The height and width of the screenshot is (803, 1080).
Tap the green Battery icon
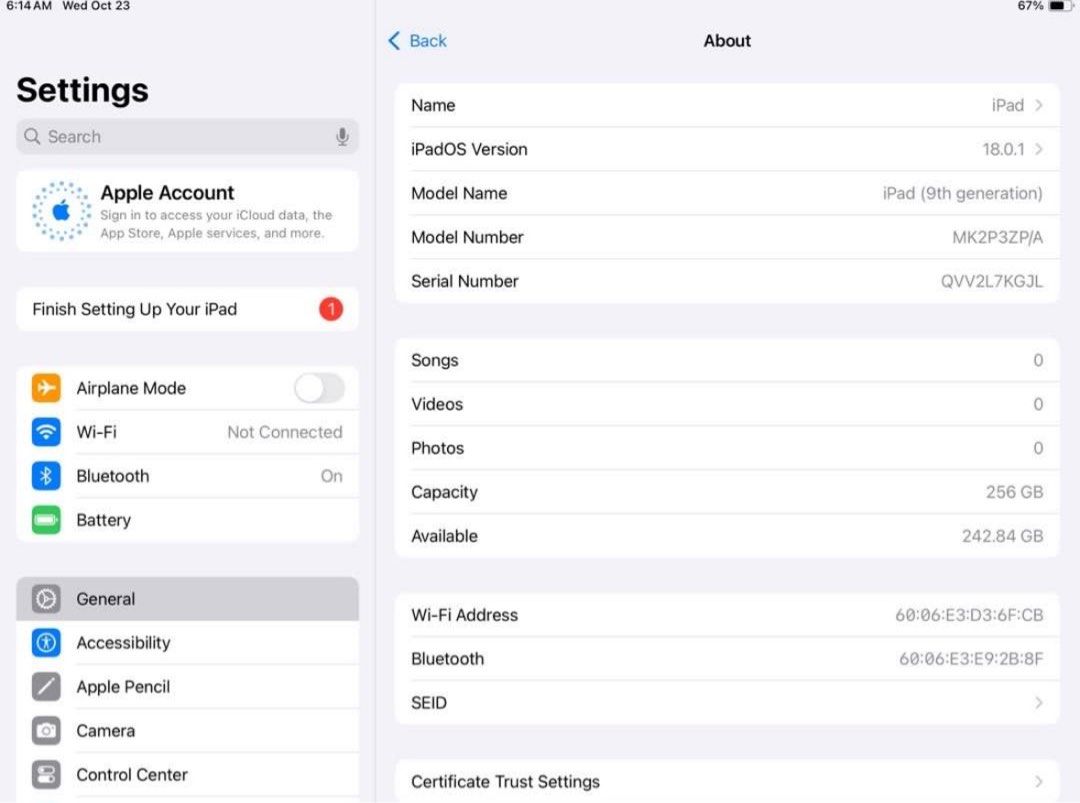(x=46, y=520)
